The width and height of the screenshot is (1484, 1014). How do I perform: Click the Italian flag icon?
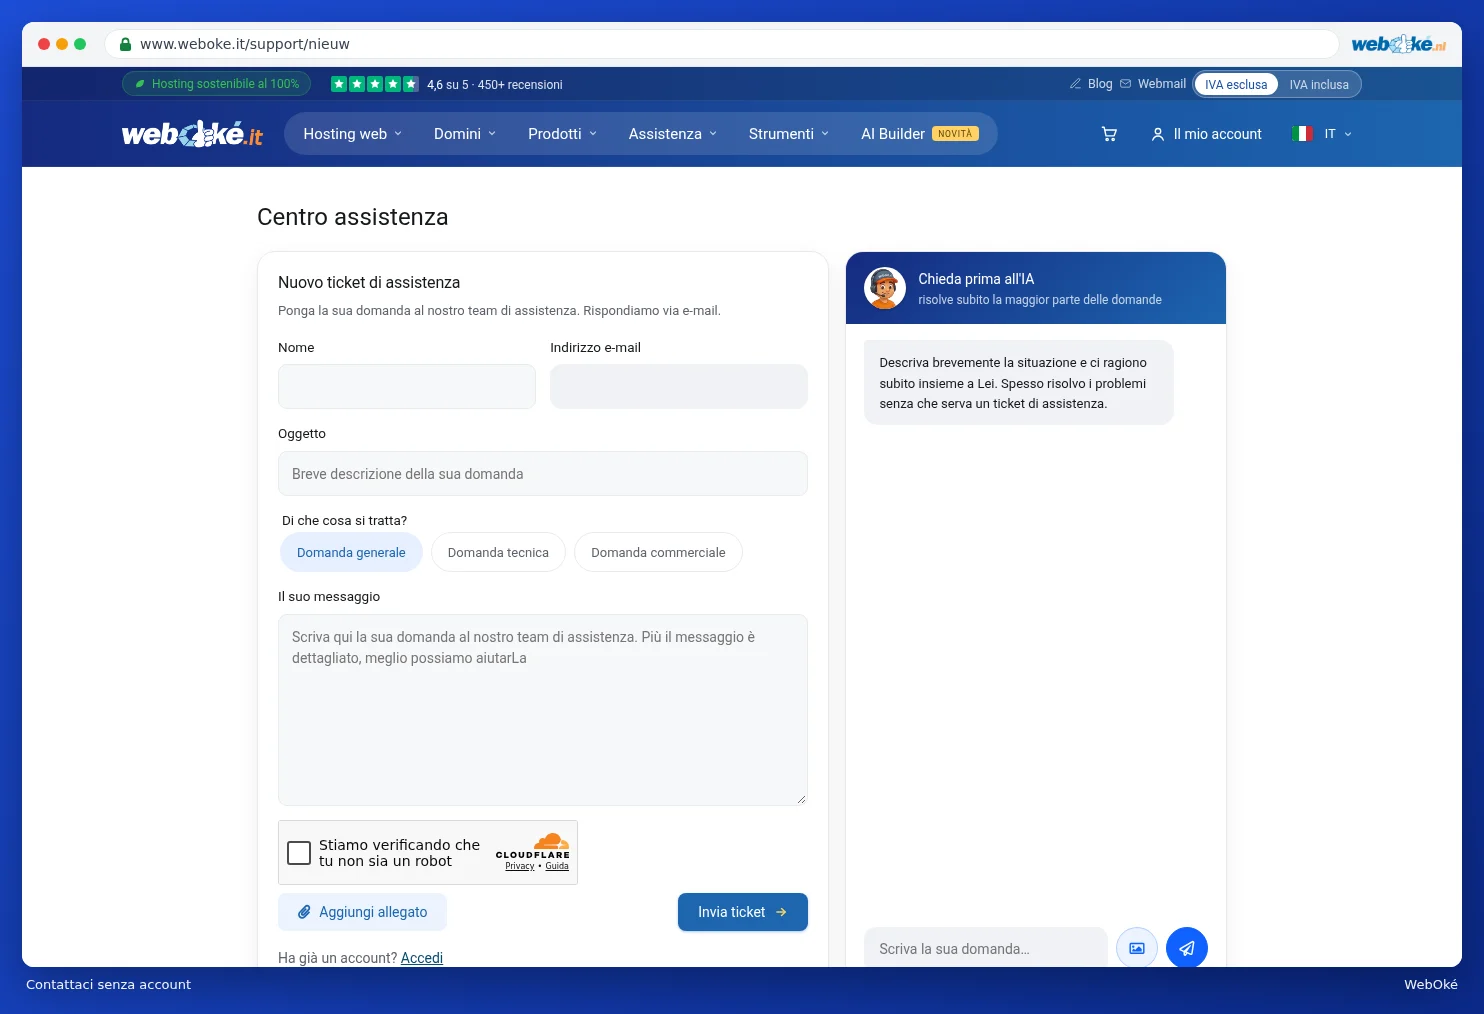tap(1302, 134)
